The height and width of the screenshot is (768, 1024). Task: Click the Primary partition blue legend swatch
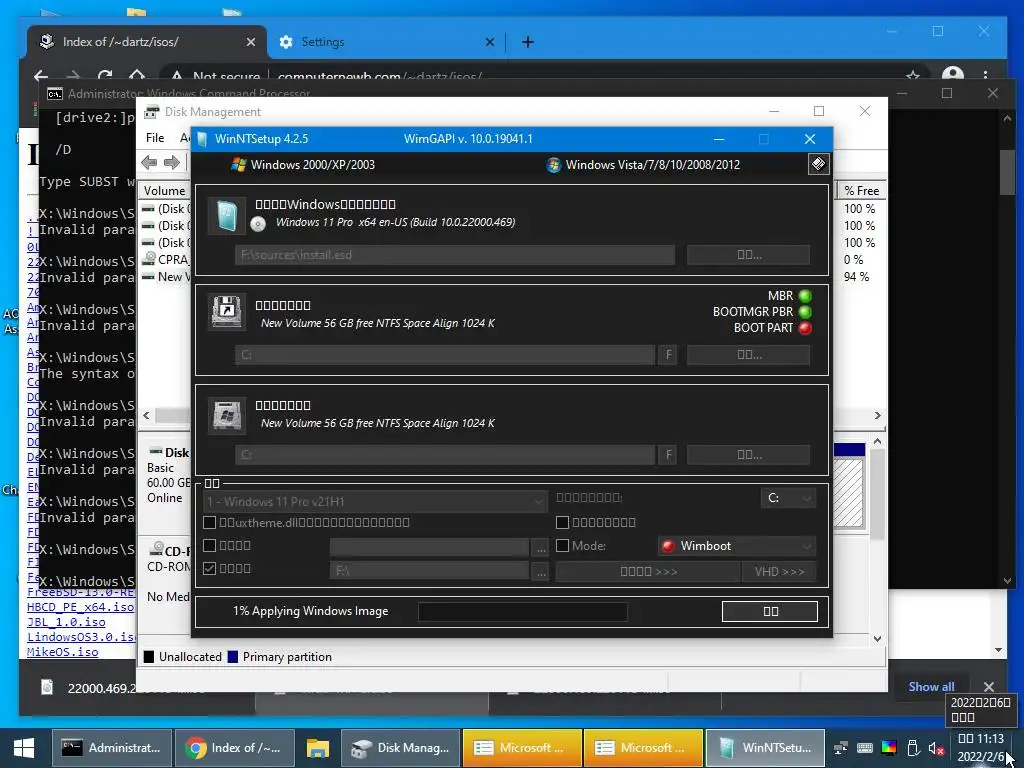pos(232,657)
